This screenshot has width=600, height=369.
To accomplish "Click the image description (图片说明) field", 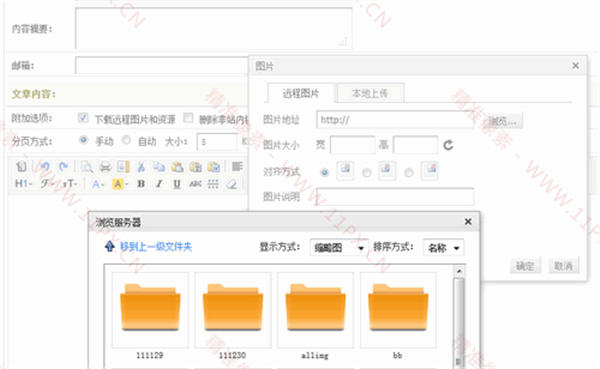I will [x=395, y=197].
